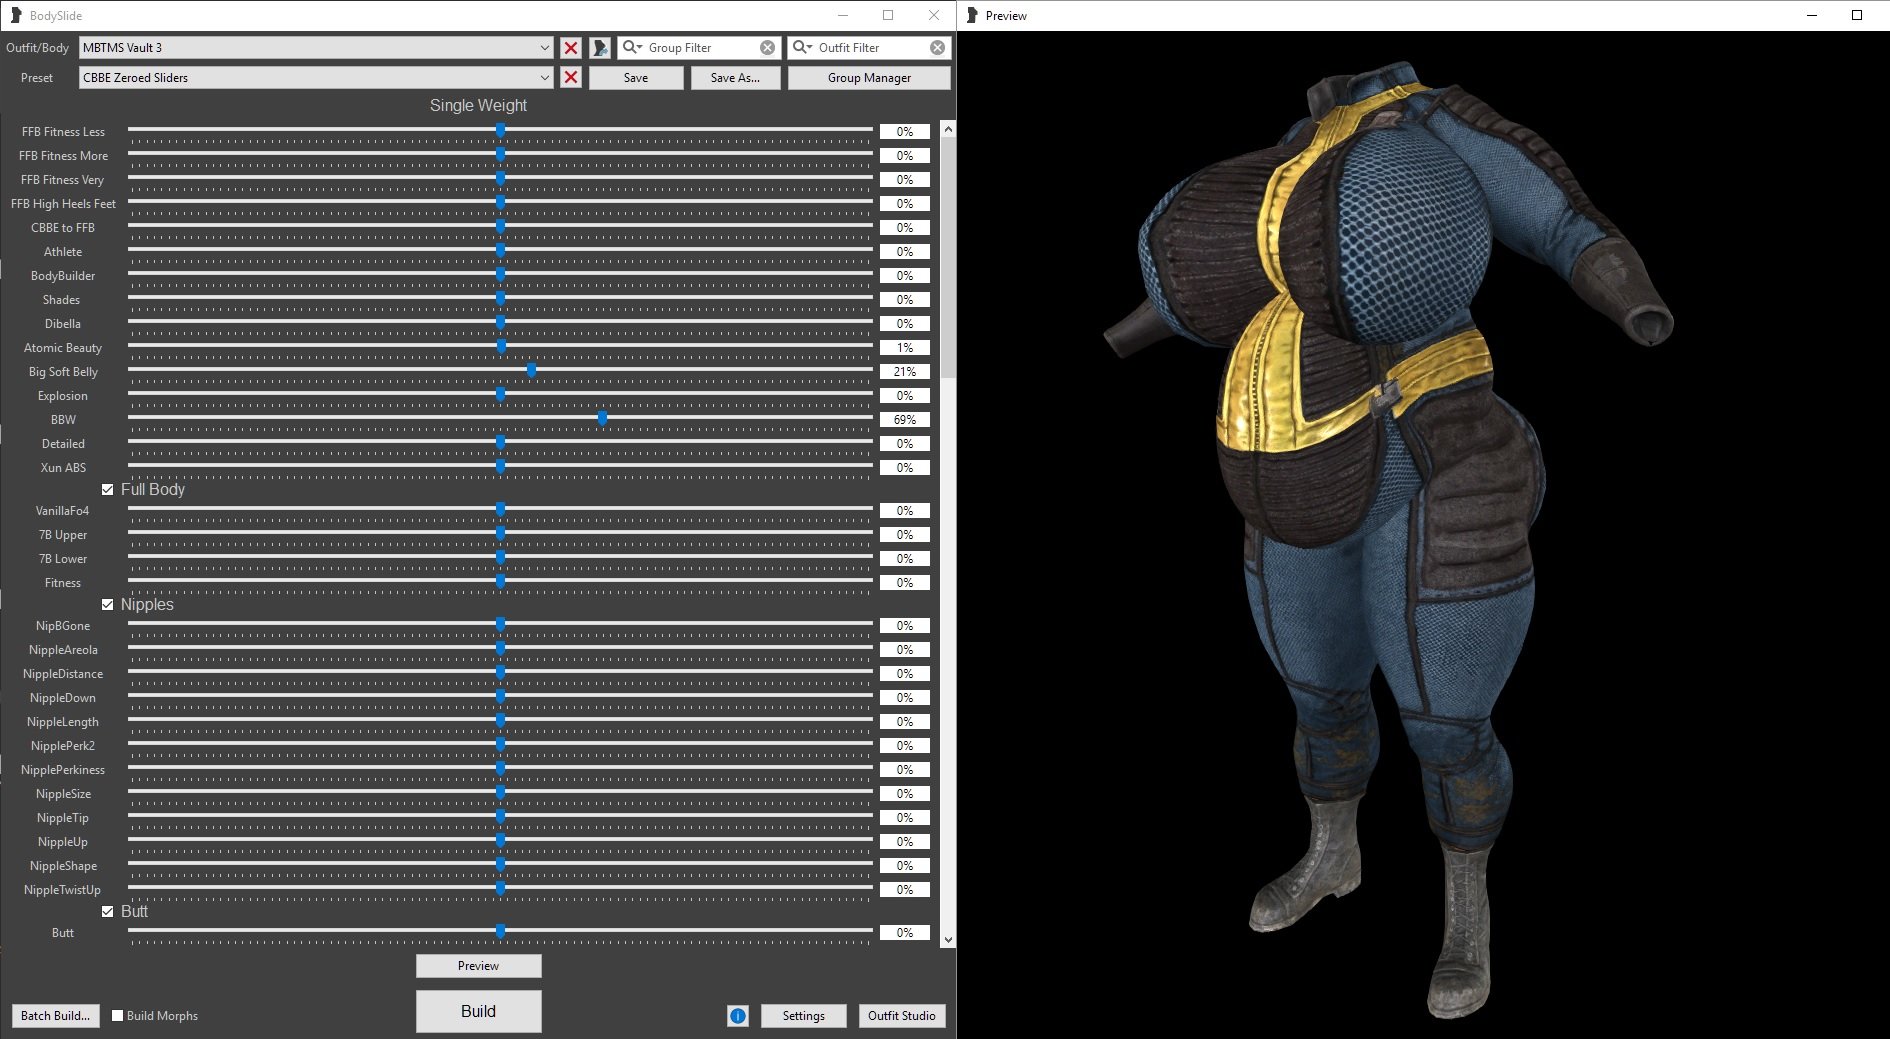1890x1039 pixels.
Task: Open the Group Manager
Action: (x=869, y=78)
